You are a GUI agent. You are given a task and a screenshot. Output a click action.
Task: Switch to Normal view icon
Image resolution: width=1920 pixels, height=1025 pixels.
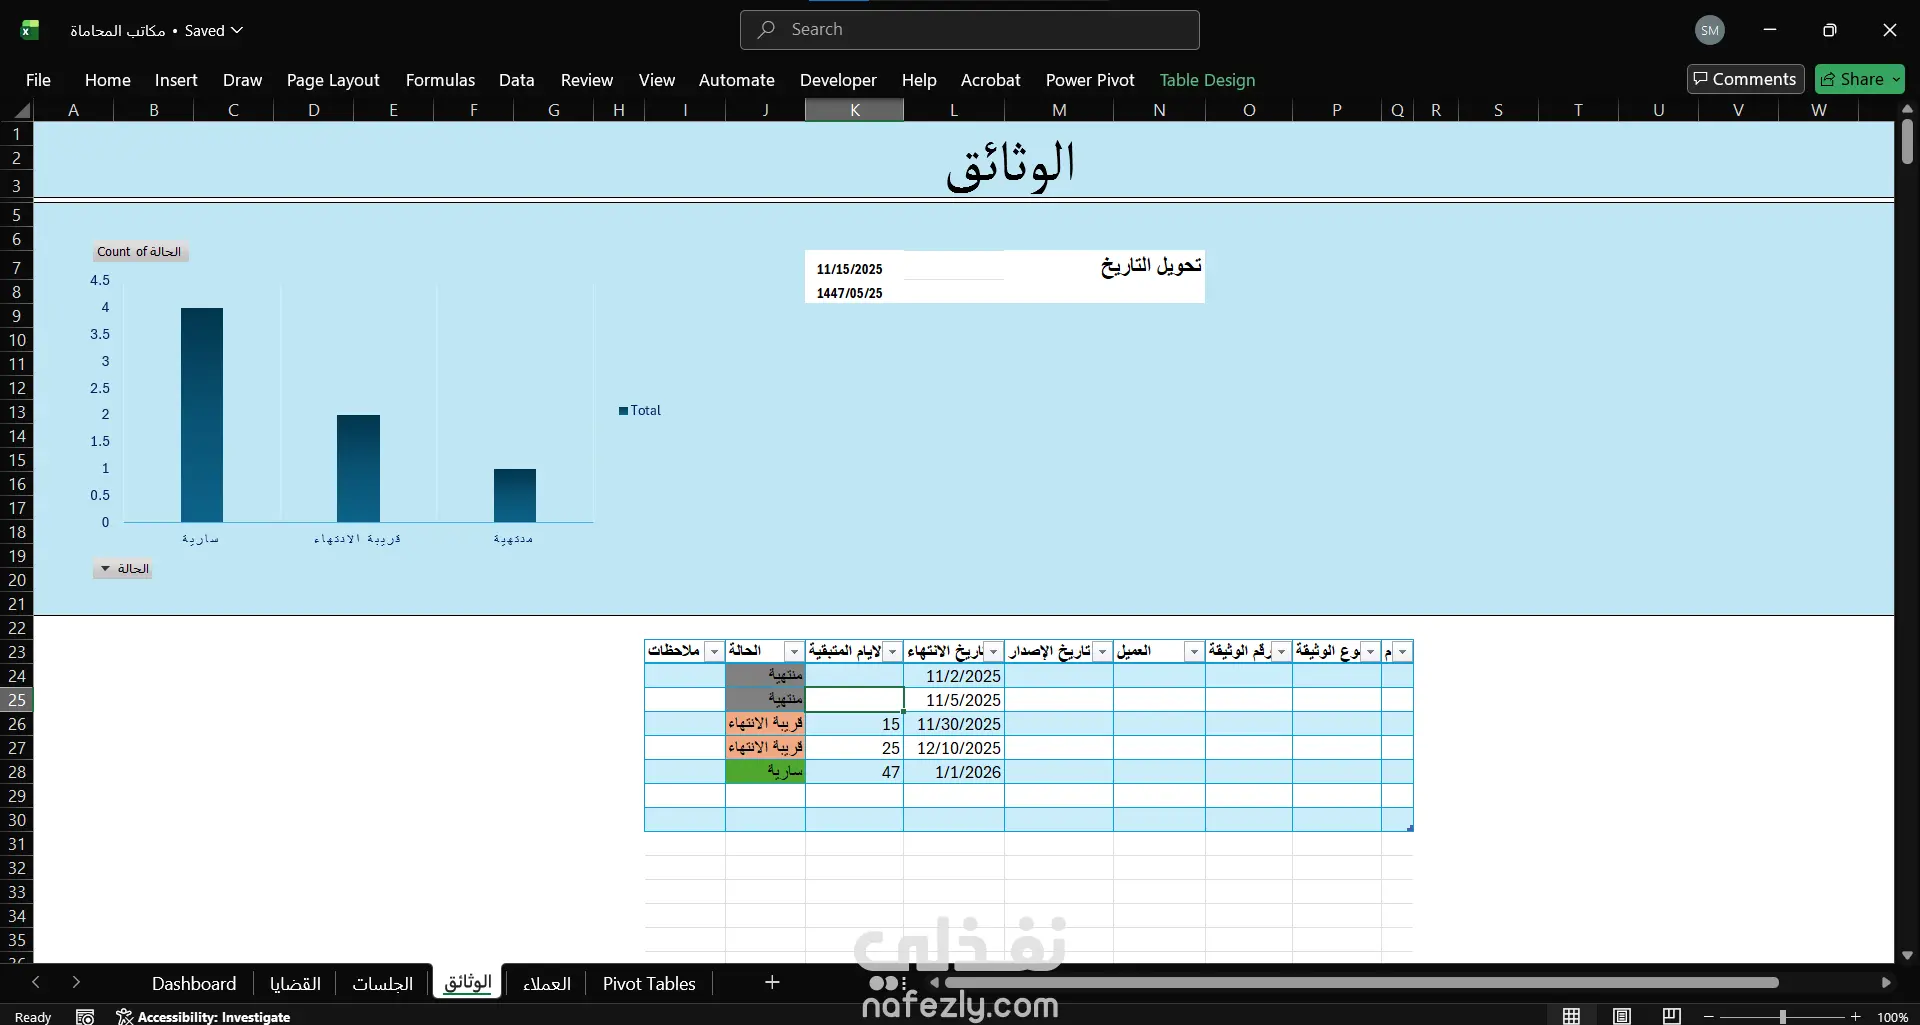(1572, 1016)
